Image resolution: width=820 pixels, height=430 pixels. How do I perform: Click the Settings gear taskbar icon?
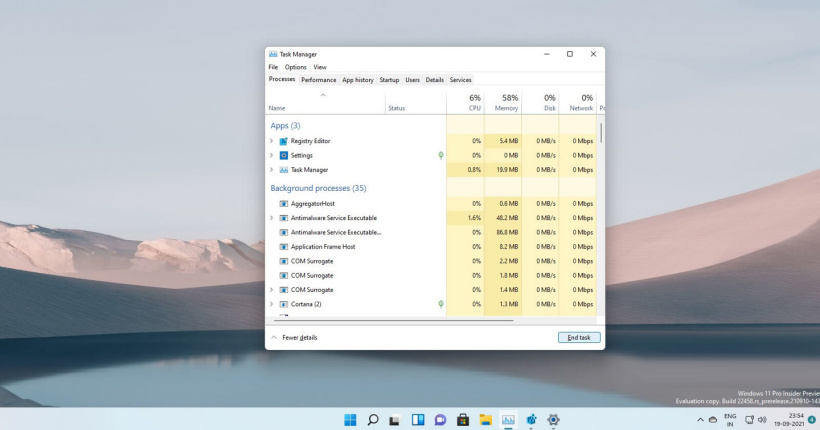pyautogui.click(x=553, y=420)
